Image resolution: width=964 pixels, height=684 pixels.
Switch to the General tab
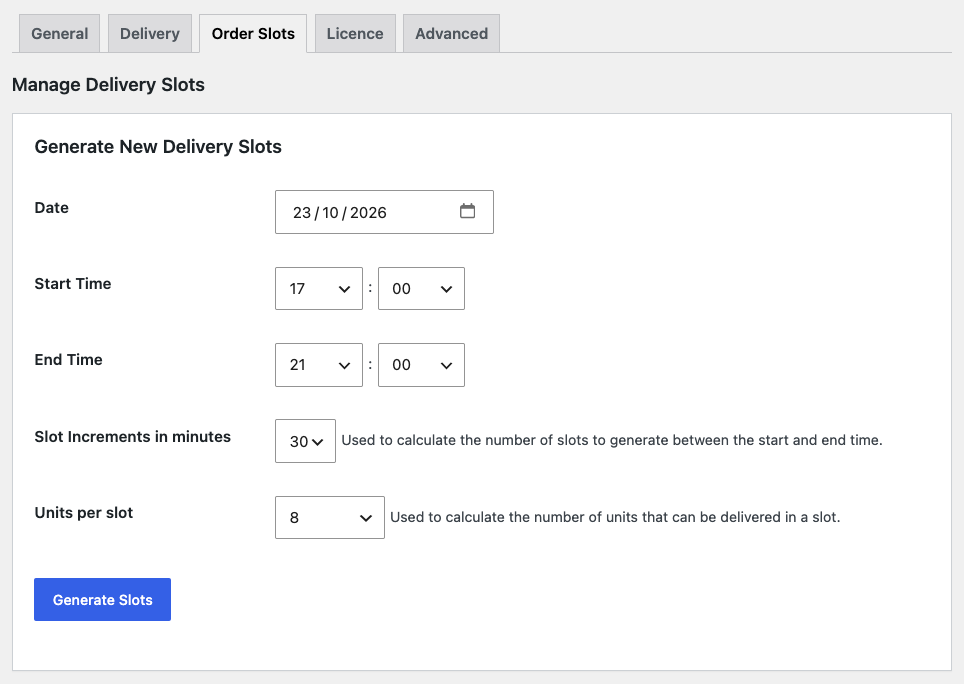[60, 34]
